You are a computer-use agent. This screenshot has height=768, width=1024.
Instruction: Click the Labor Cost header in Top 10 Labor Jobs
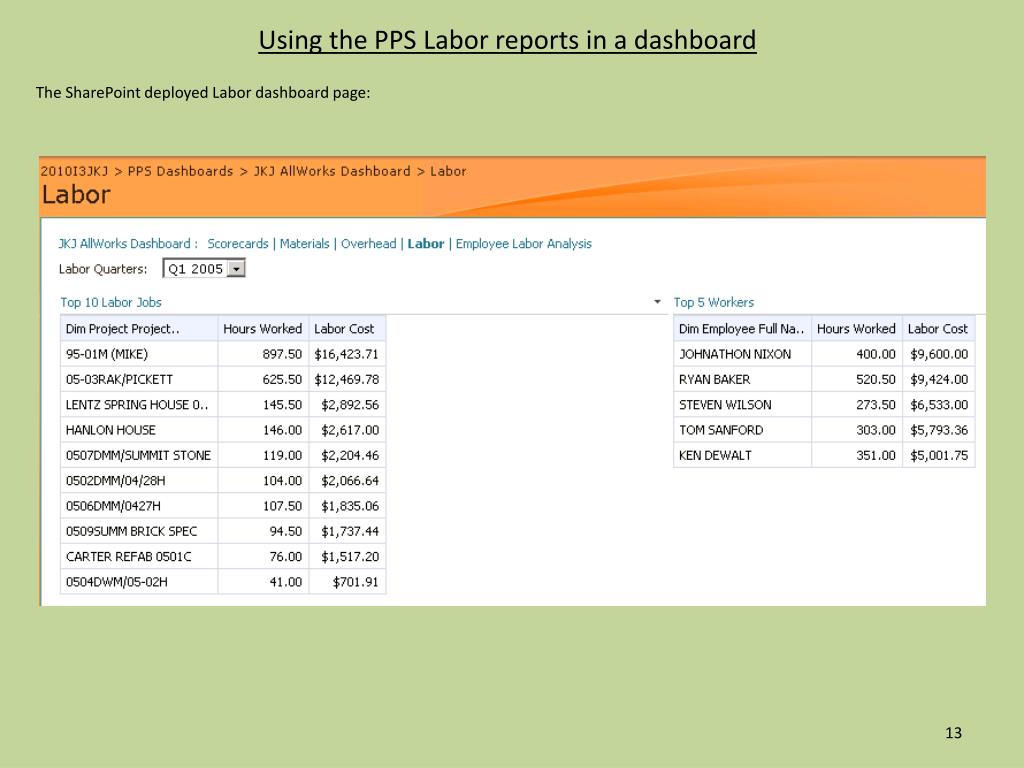click(x=347, y=328)
